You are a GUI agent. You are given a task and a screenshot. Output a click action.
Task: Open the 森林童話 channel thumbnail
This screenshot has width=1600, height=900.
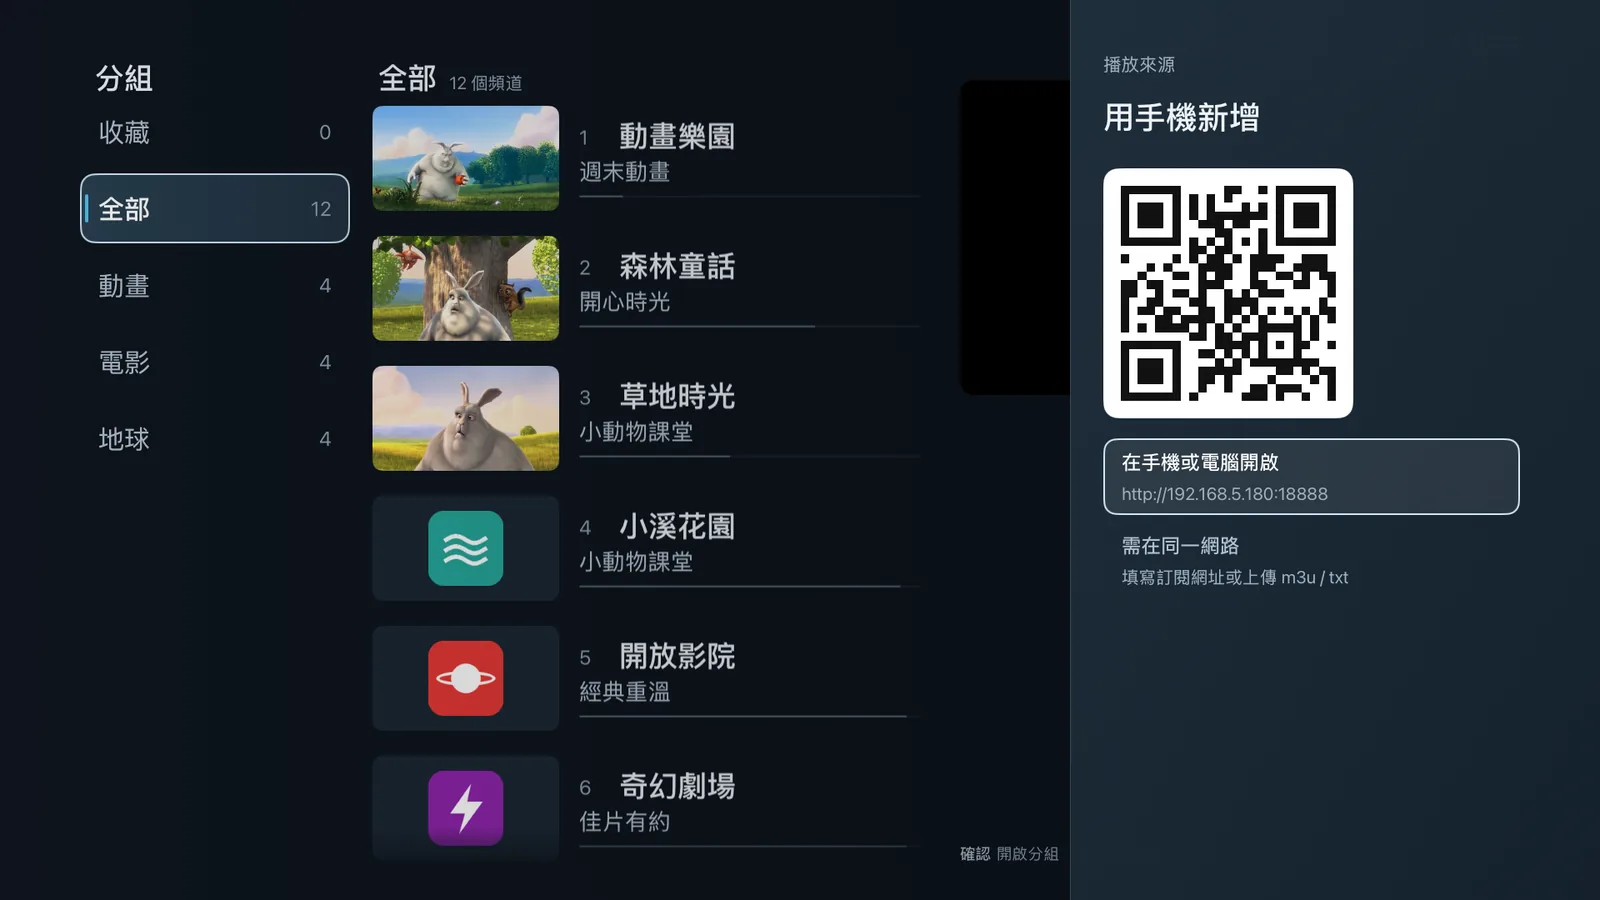[465, 288]
